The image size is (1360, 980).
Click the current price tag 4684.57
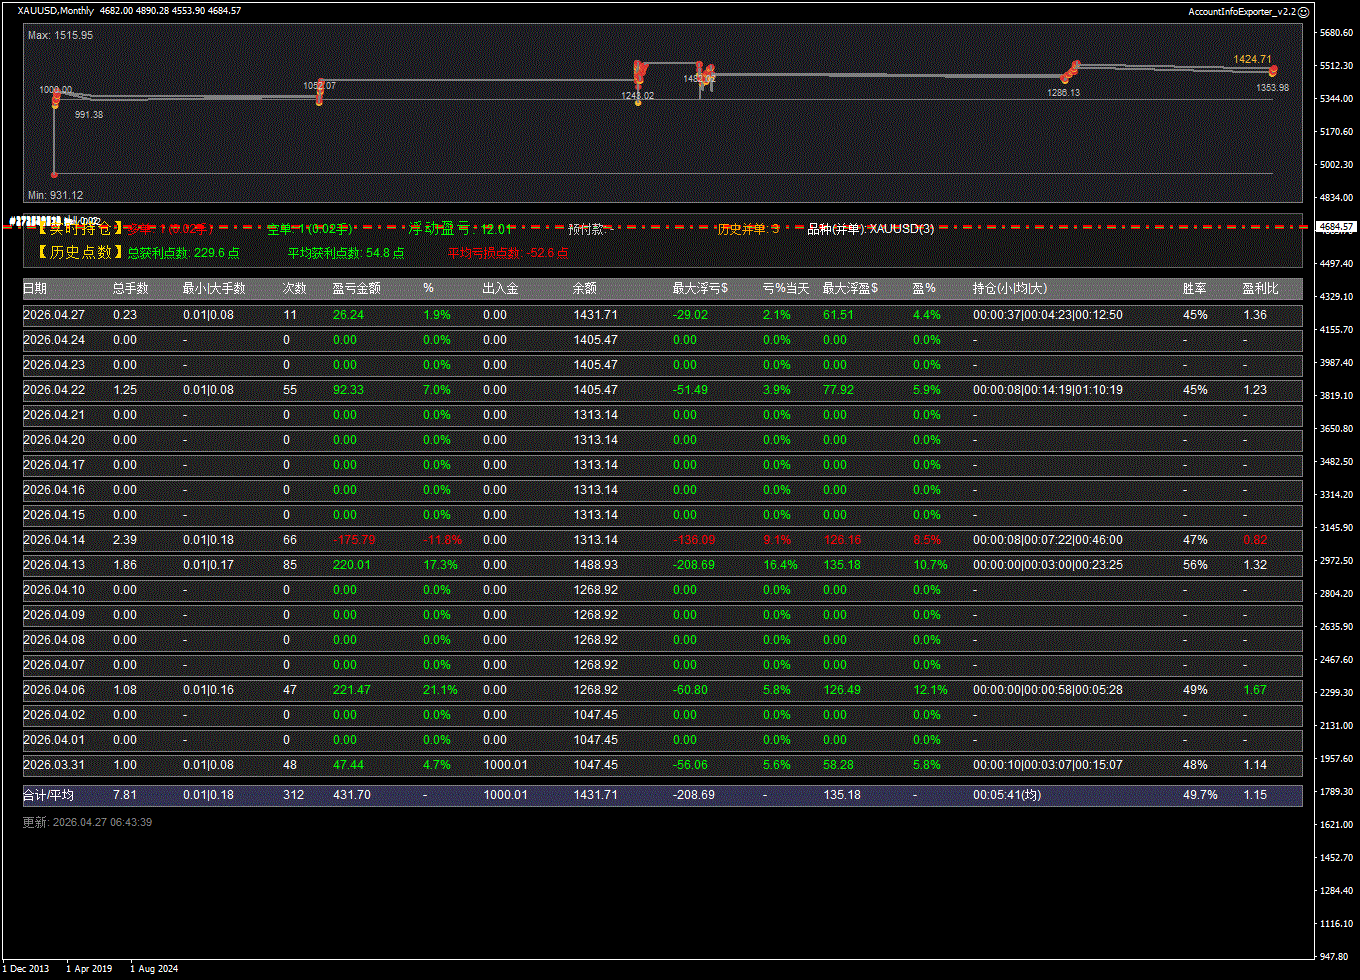1335,228
